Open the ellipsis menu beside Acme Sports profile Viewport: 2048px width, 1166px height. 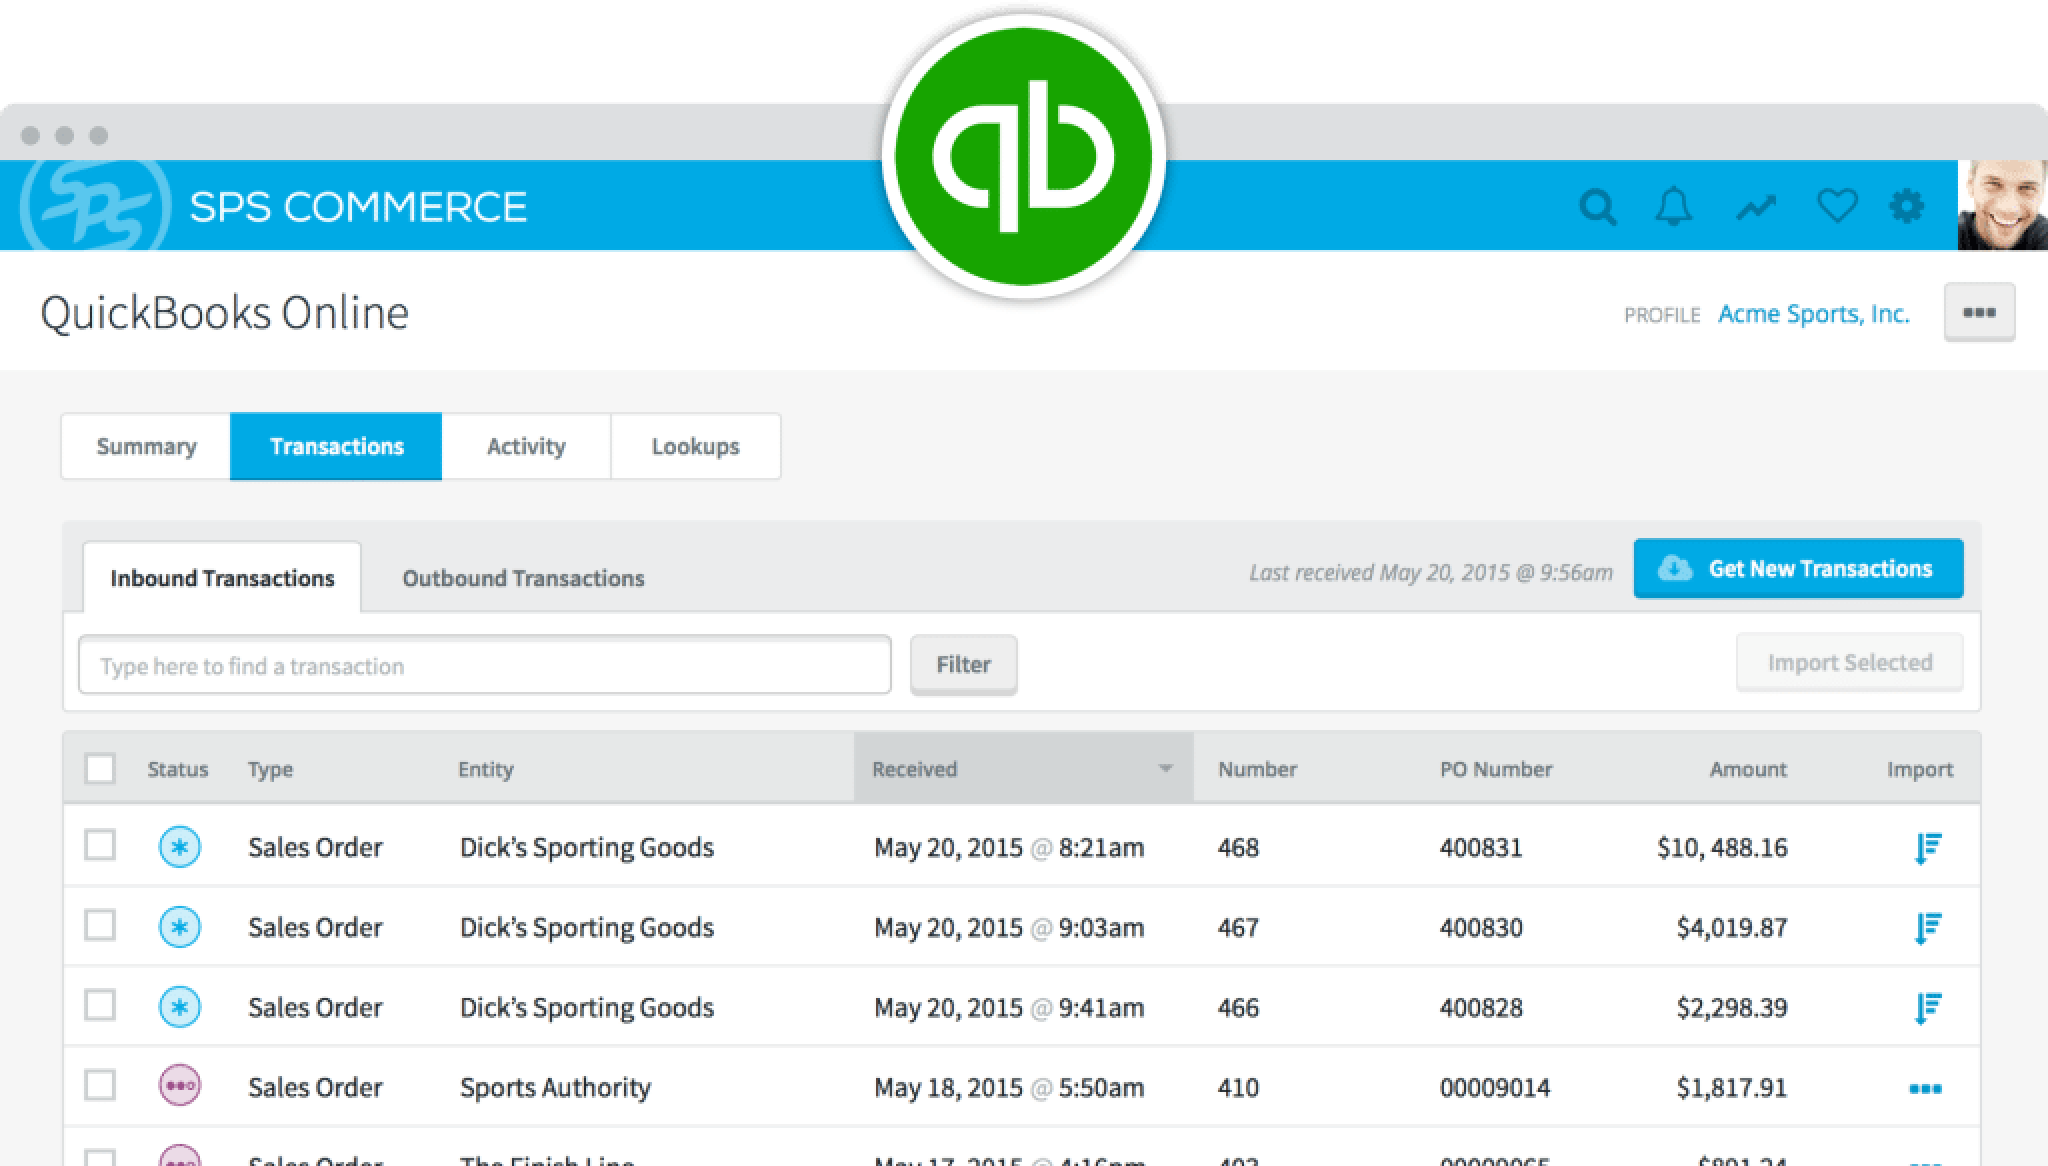(1979, 313)
